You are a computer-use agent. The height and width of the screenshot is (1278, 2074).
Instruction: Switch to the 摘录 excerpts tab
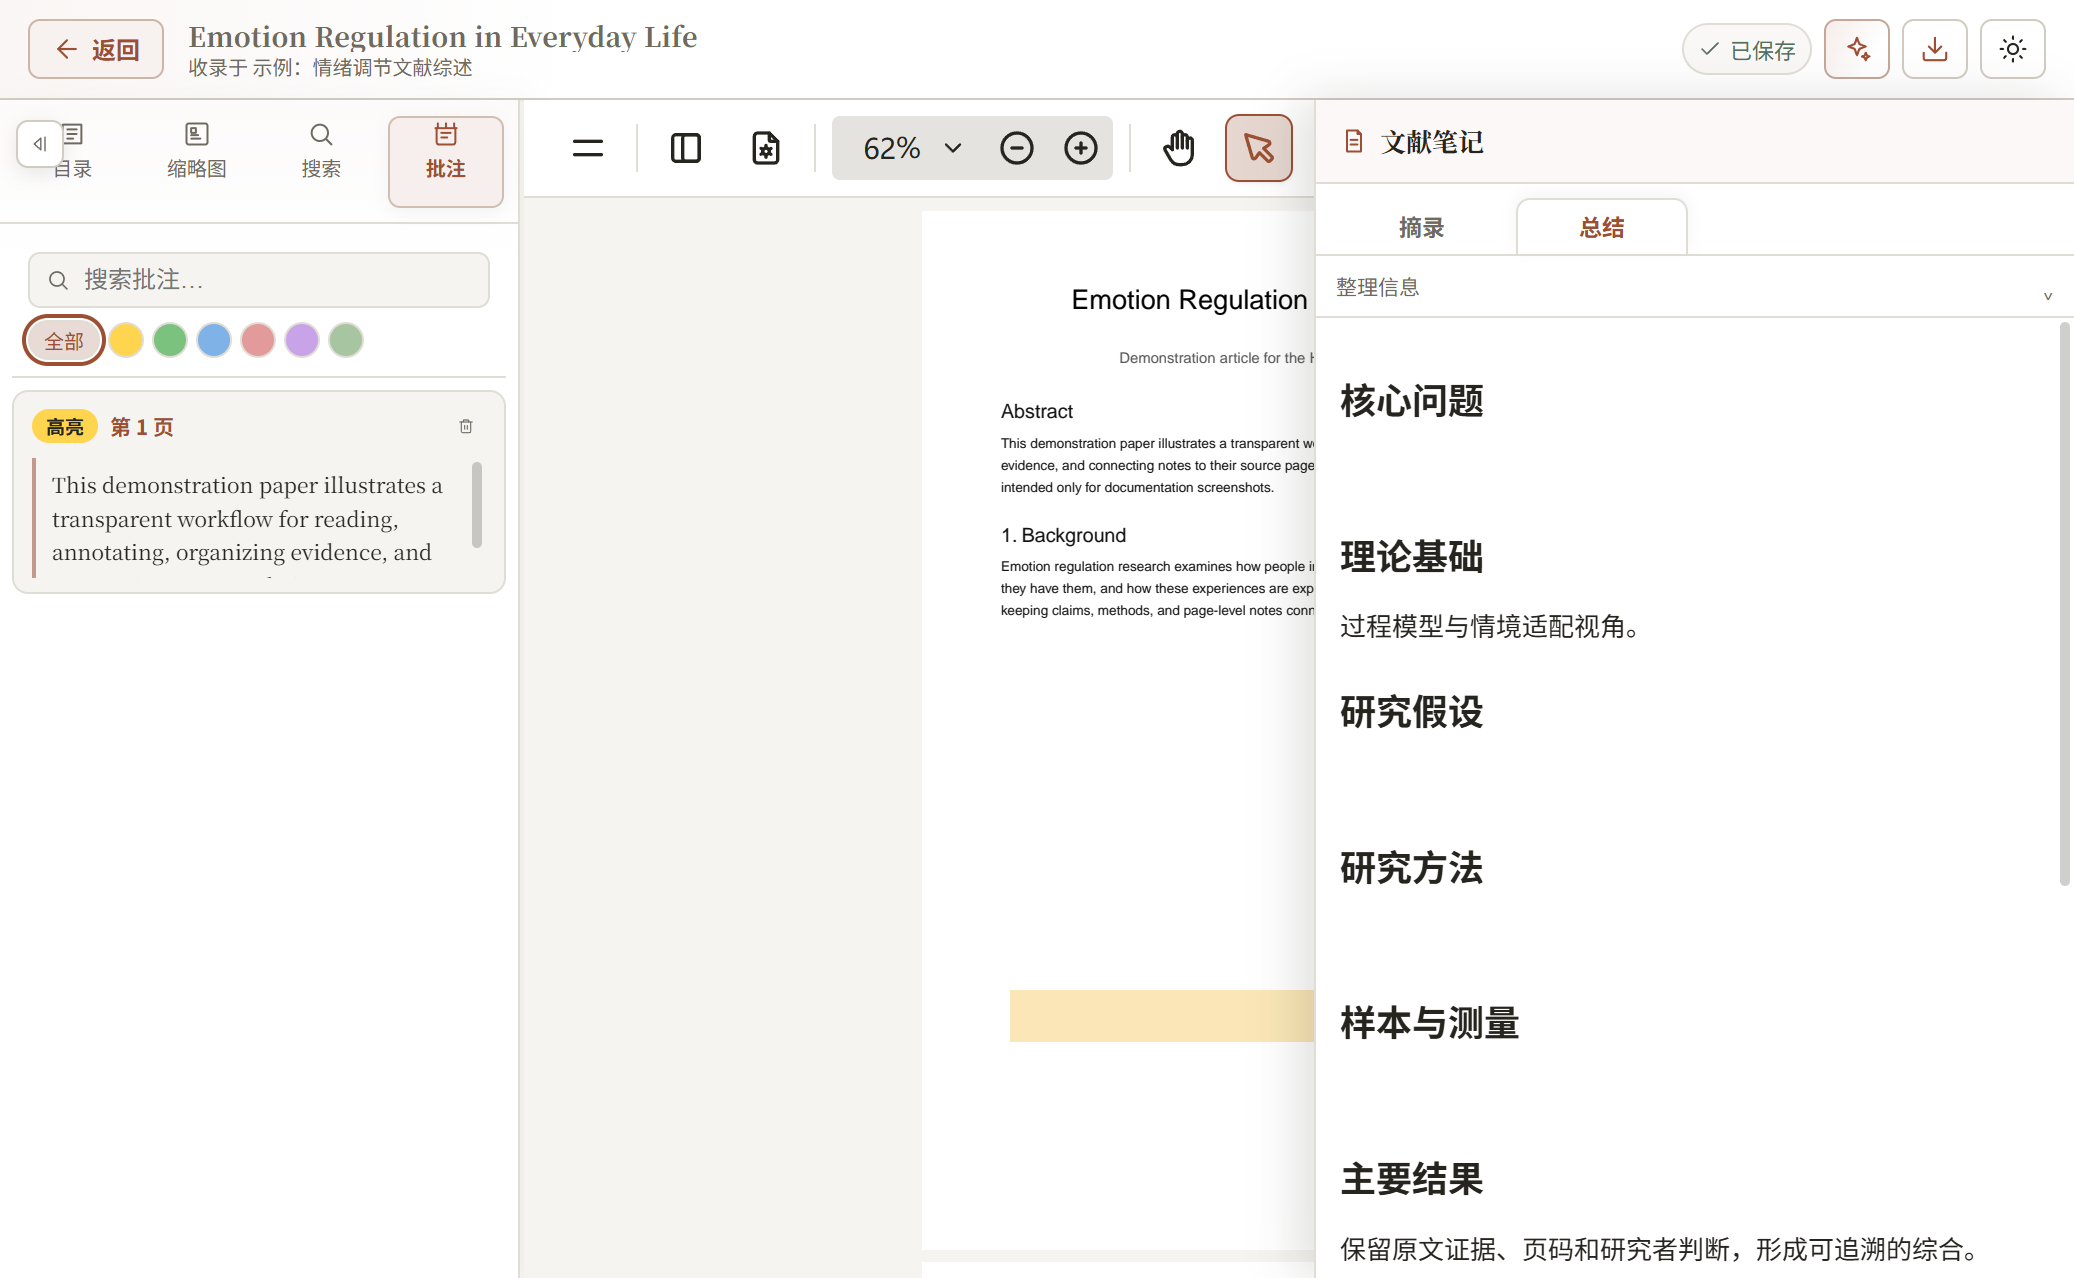click(1421, 228)
